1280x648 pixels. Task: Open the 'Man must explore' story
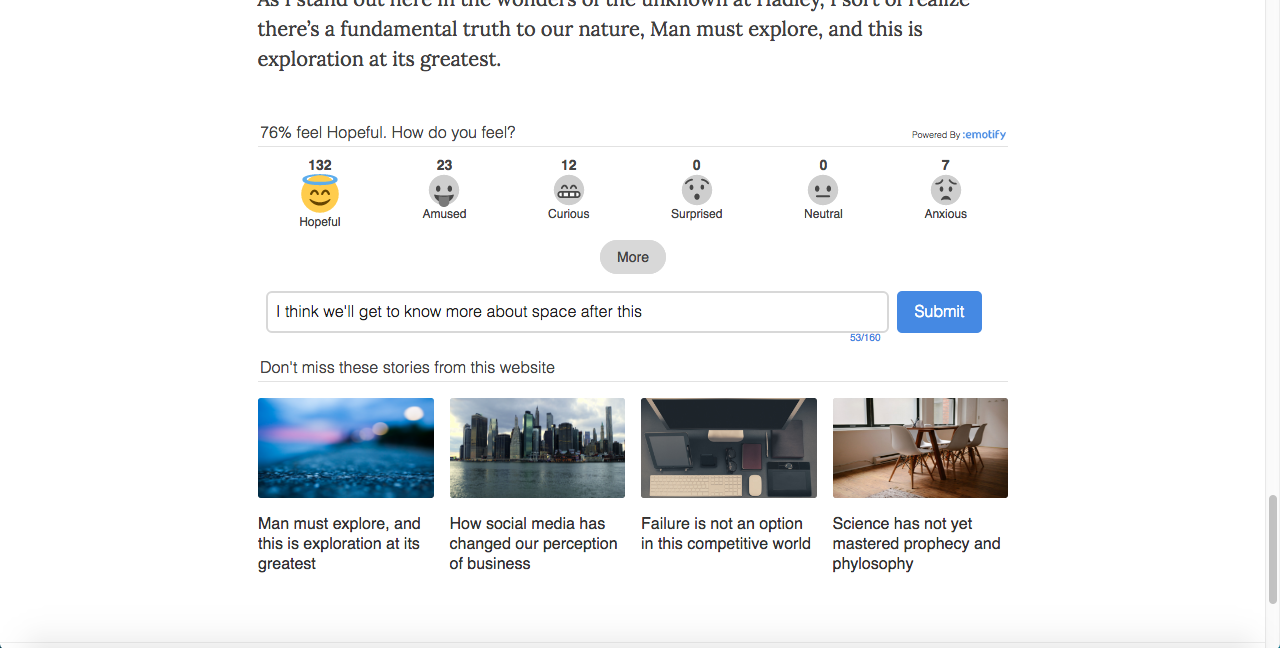pyautogui.click(x=338, y=543)
